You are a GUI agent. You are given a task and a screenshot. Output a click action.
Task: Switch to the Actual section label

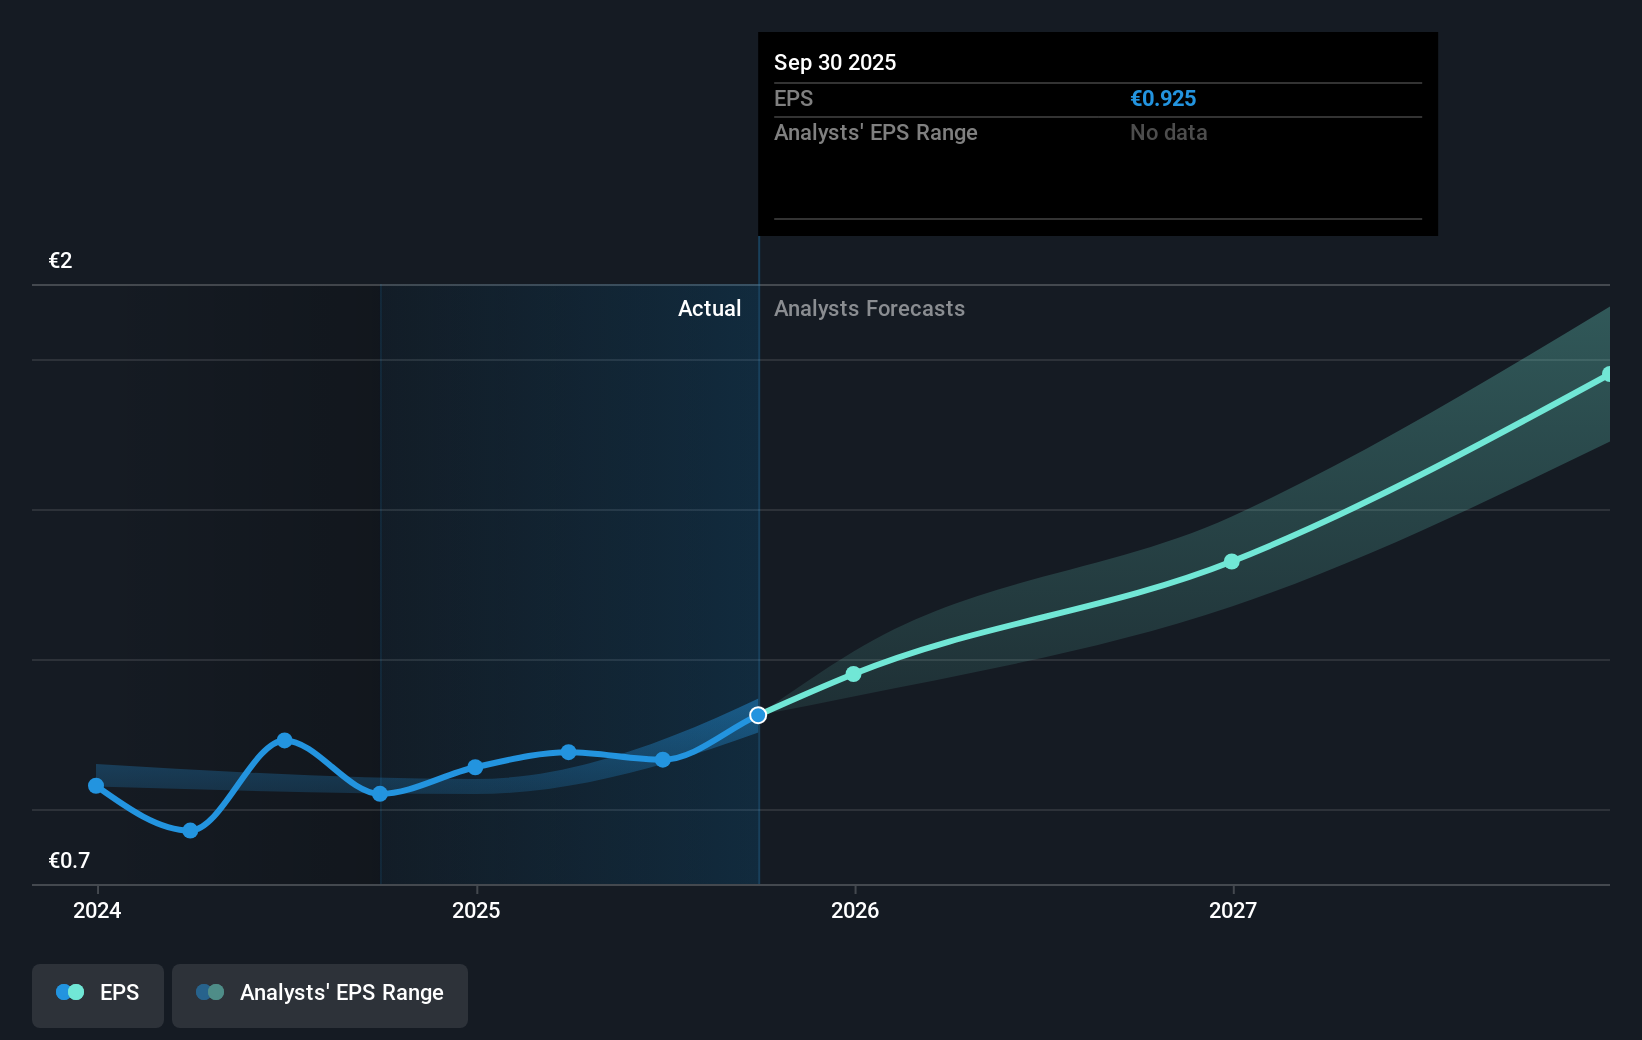(709, 308)
